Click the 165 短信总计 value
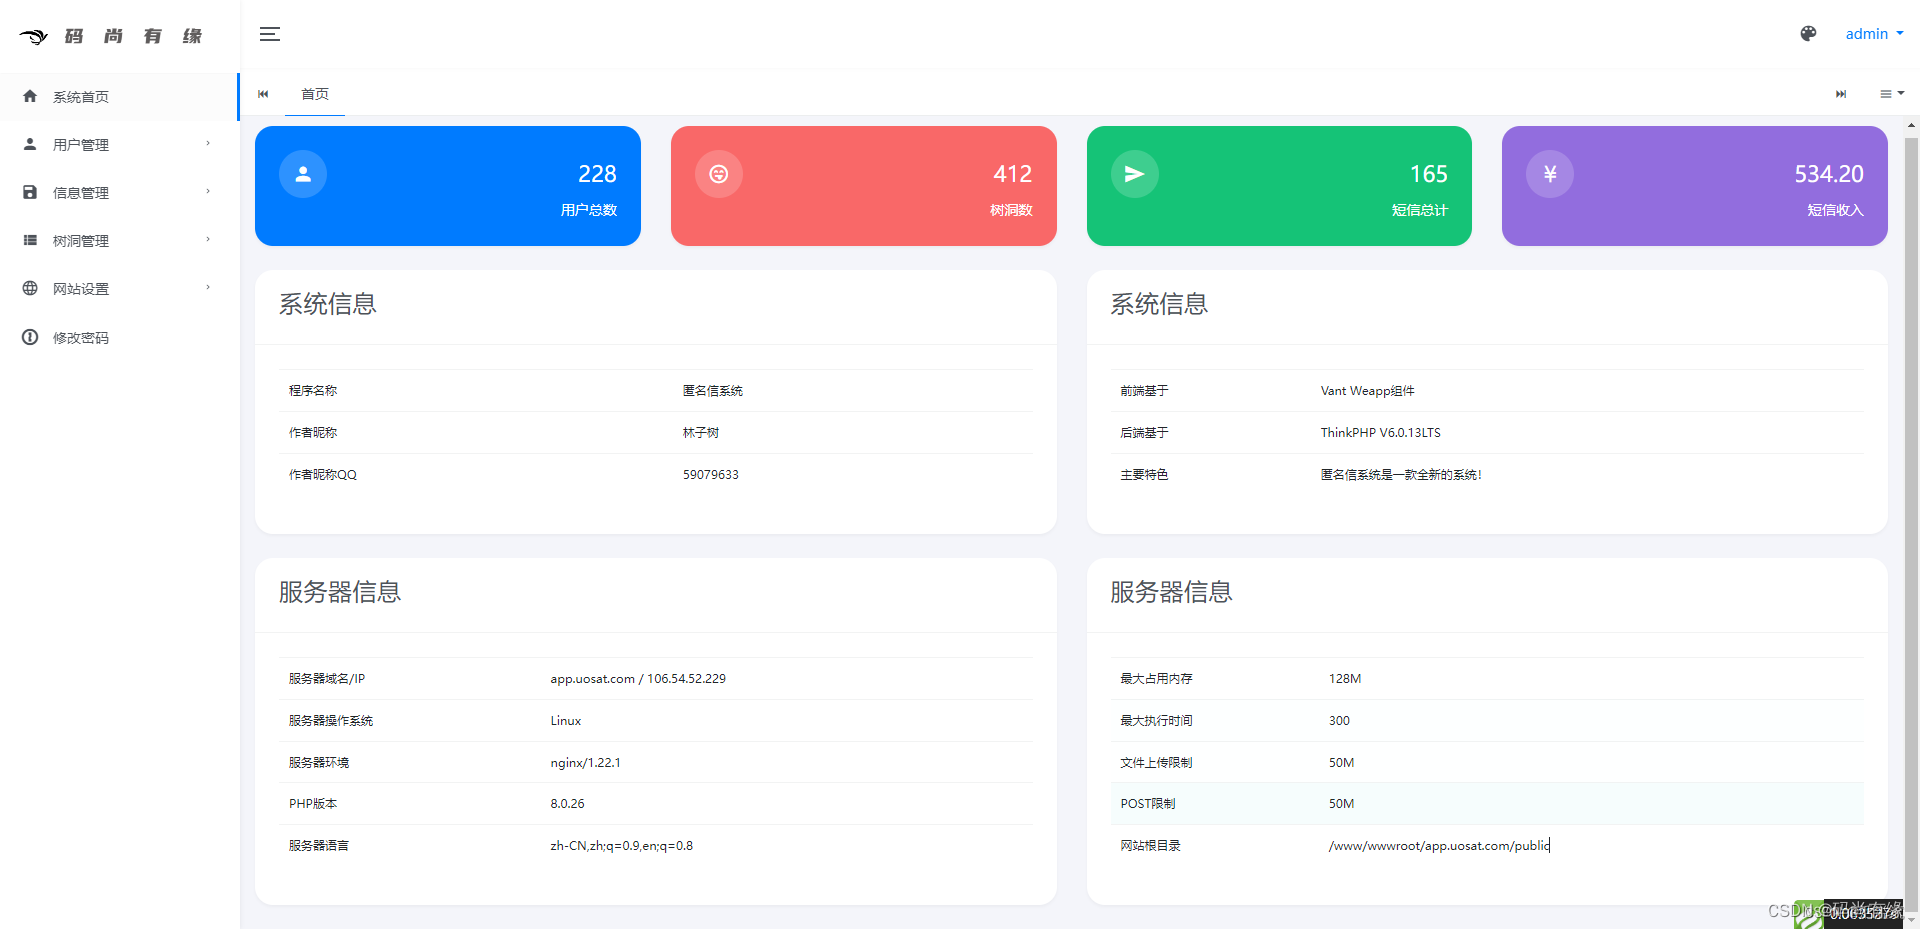The width and height of the screenshot is (1920, 929). 1429,174
